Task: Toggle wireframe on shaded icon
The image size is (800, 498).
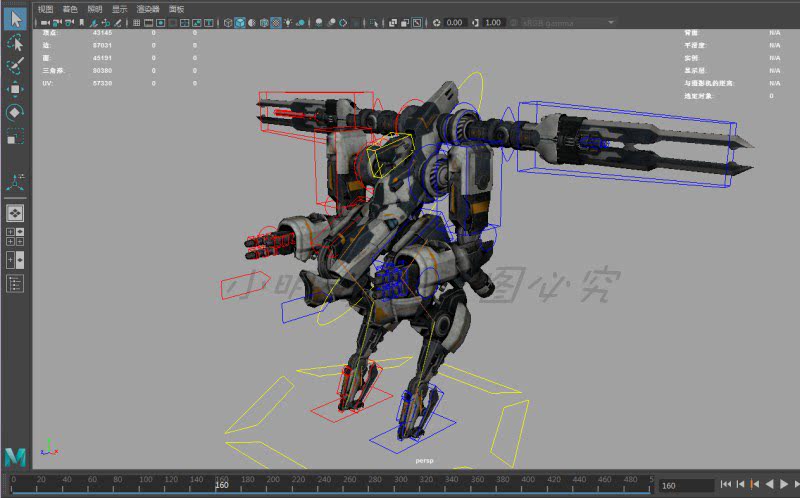Action: click(264, 22)
